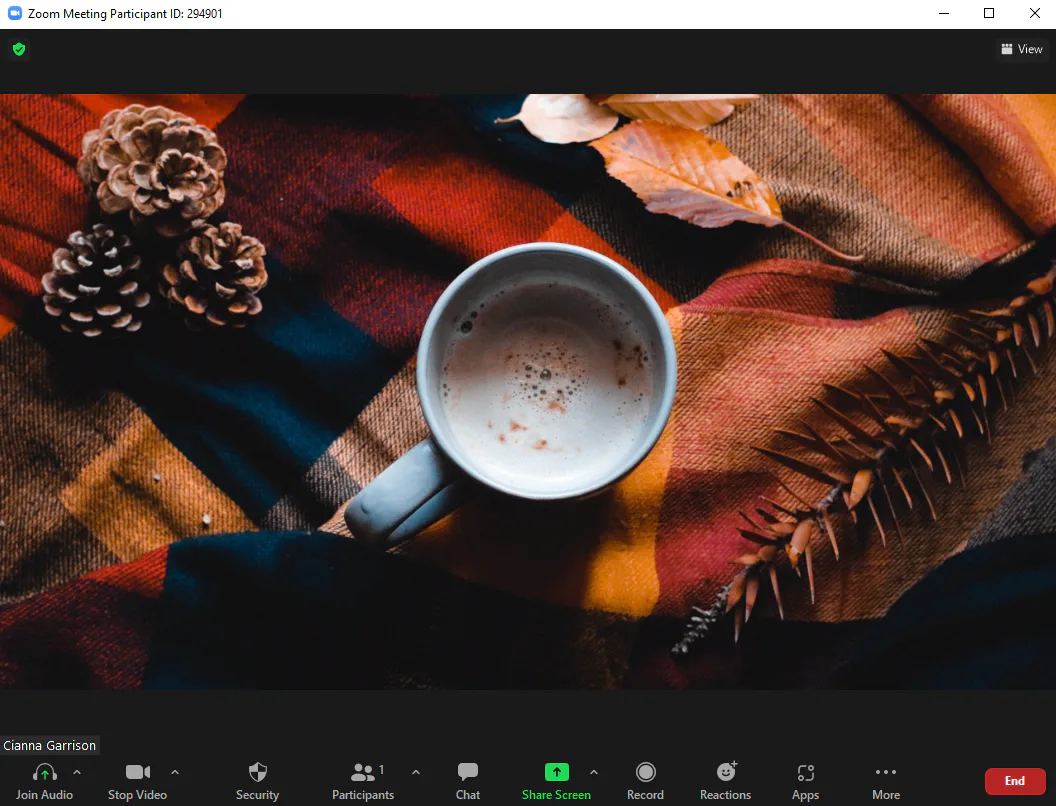Start recording with the Record button
The height and width of the screenshot is (806, 1056).
pos(645,781)
